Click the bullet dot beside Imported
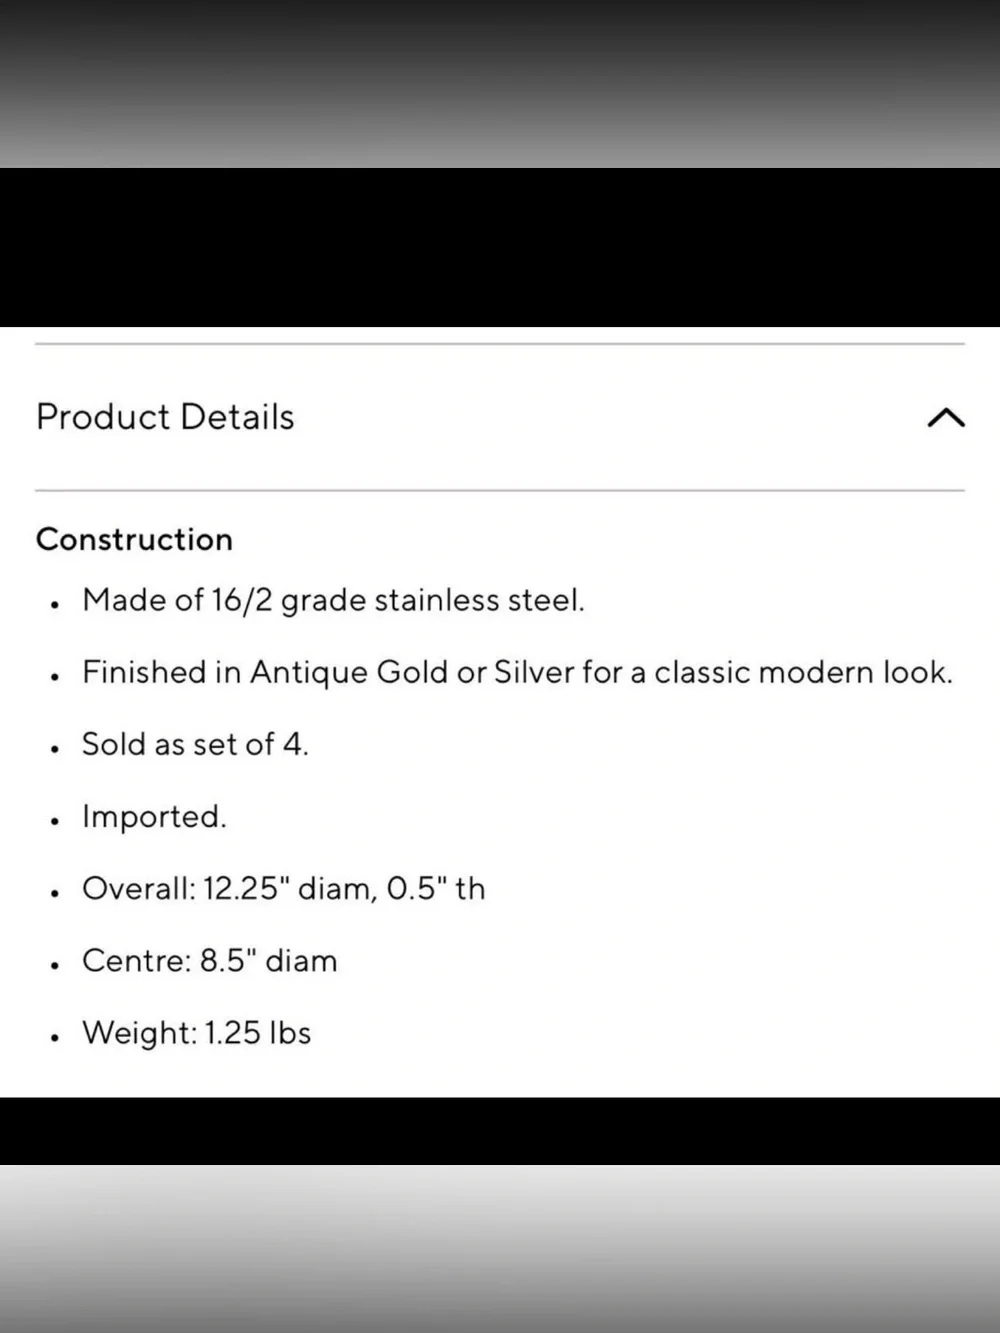The width and height of the screenshot is (1000, 1333). pos(55,821)
